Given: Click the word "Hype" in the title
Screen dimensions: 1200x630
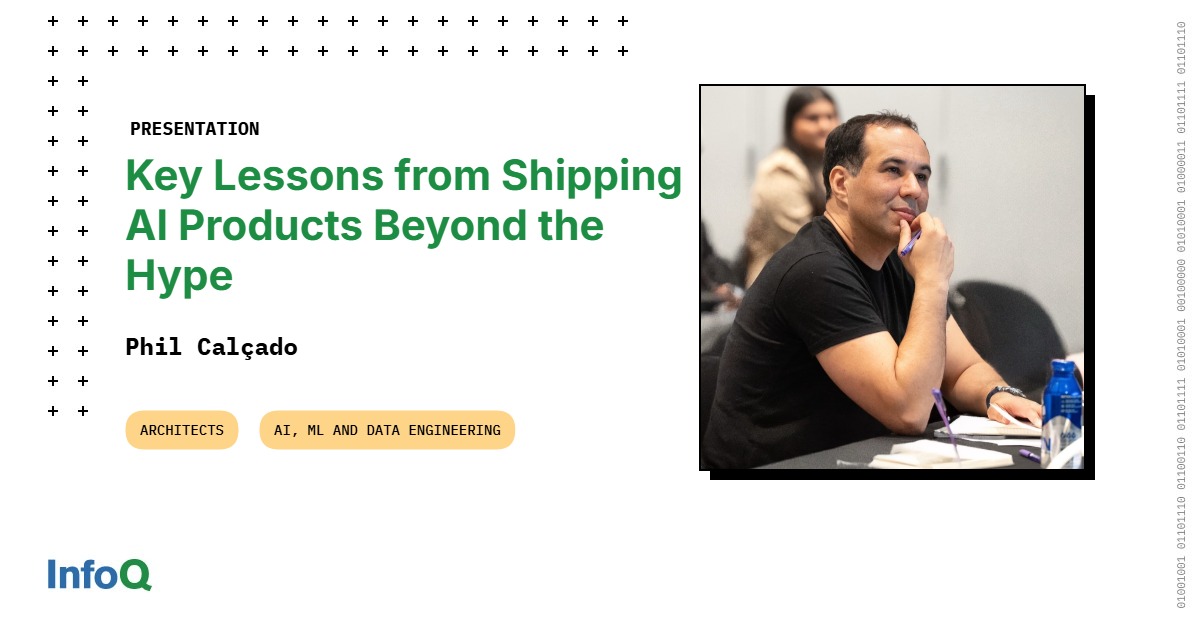Looking at the screenshot, I should (179, 276).
